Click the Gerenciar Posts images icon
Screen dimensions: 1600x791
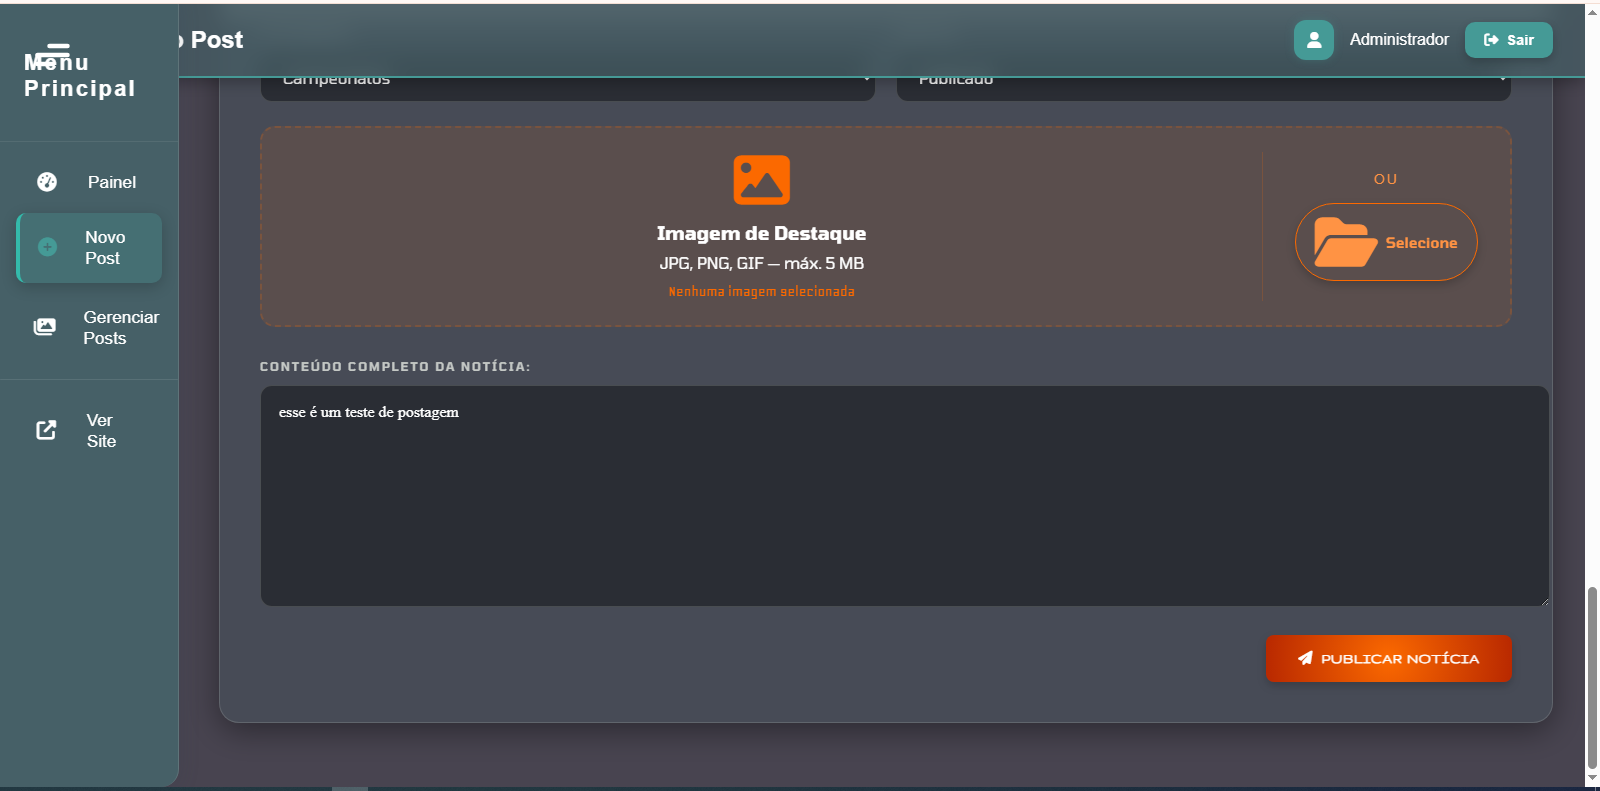pos(45,327)
